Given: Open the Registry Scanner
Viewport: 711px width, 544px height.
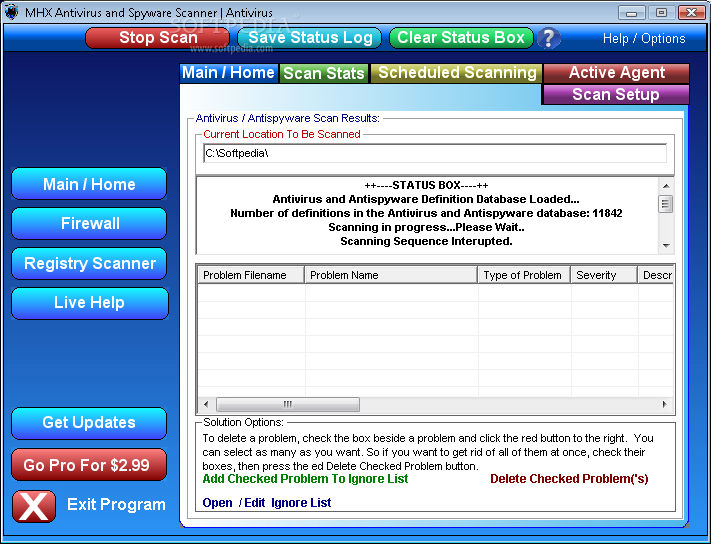Looking at the screenshot, I should [89, 263].
